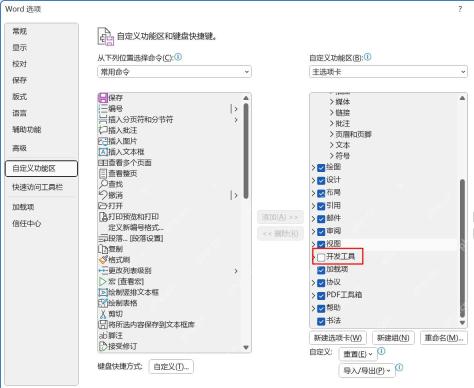Toggle the 书法 tab checkbox
This screenshot has width=474, height=388.
coord(321,321)
